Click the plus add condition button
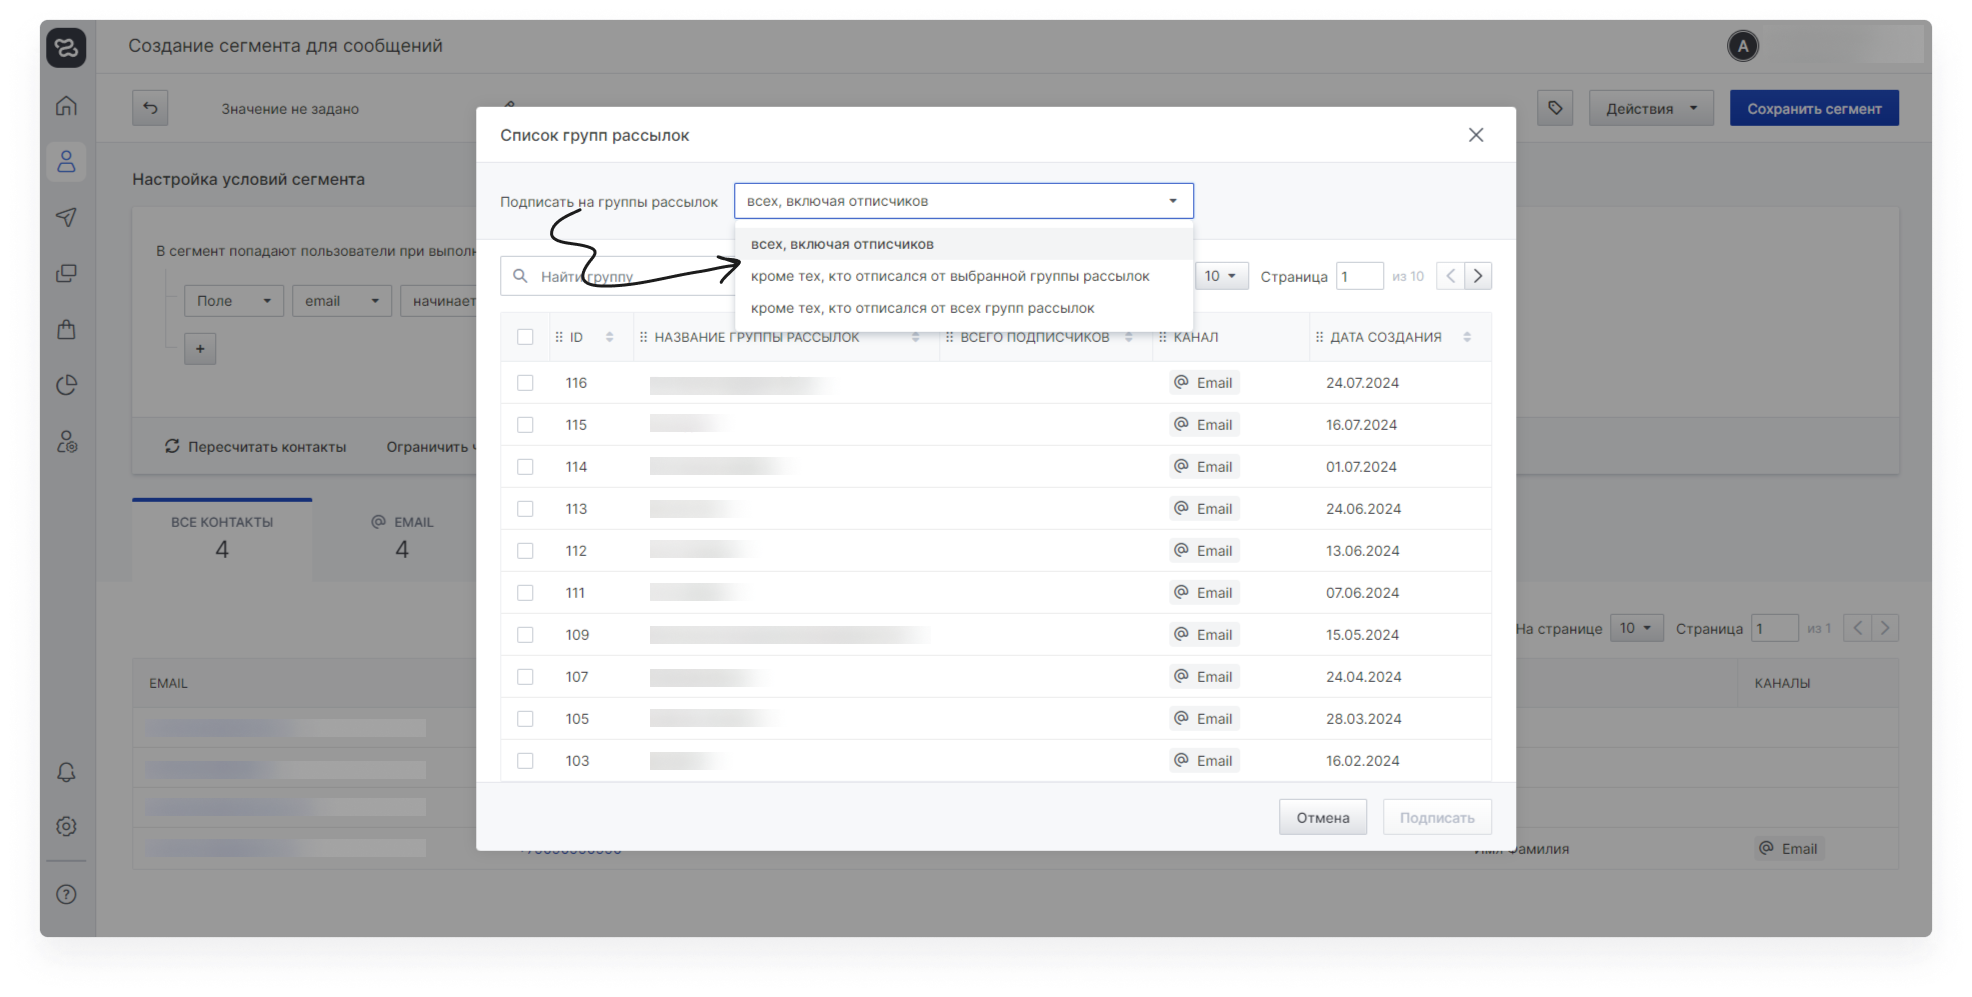Screen dimensions: 1972x997 pyautogui.click(x=200, y=348)
